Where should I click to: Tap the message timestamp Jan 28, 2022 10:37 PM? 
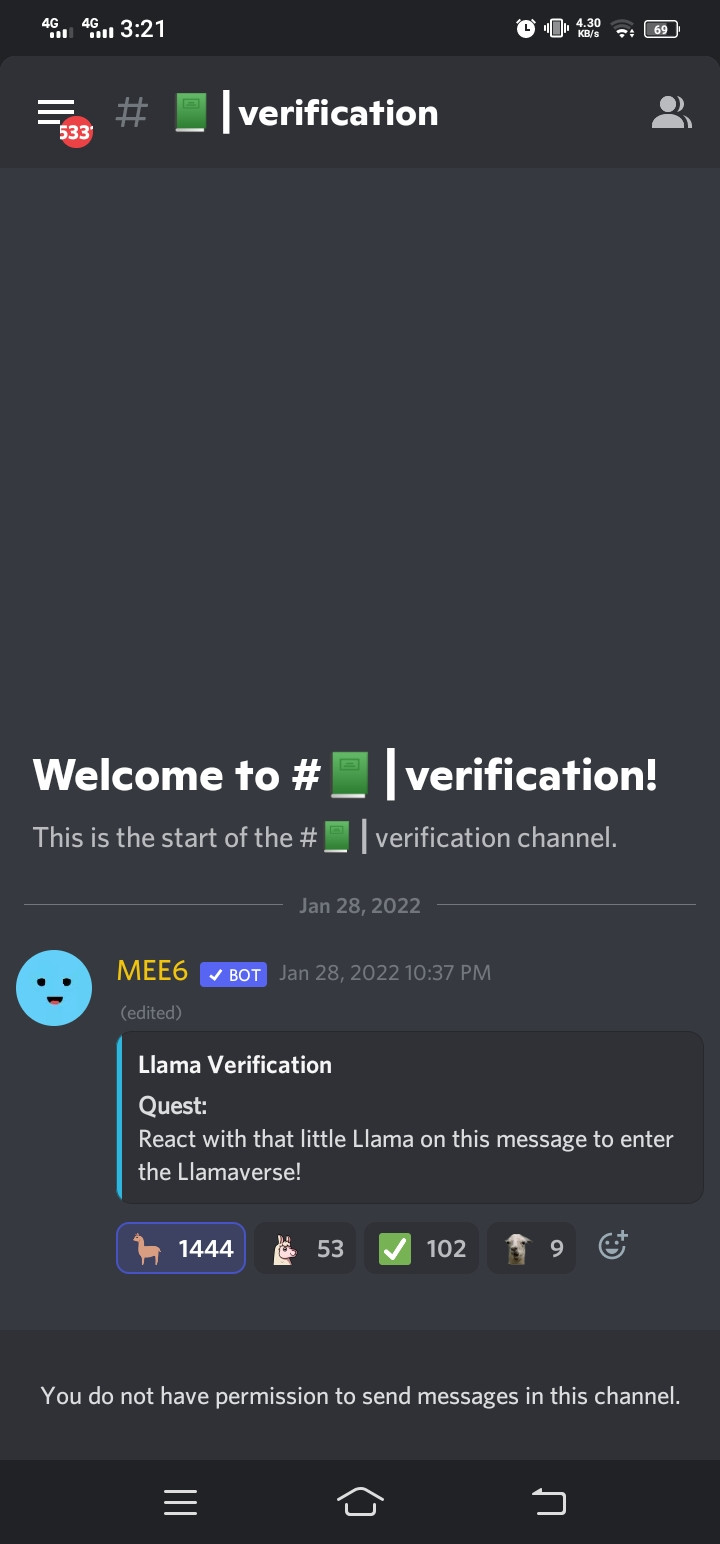385,972
